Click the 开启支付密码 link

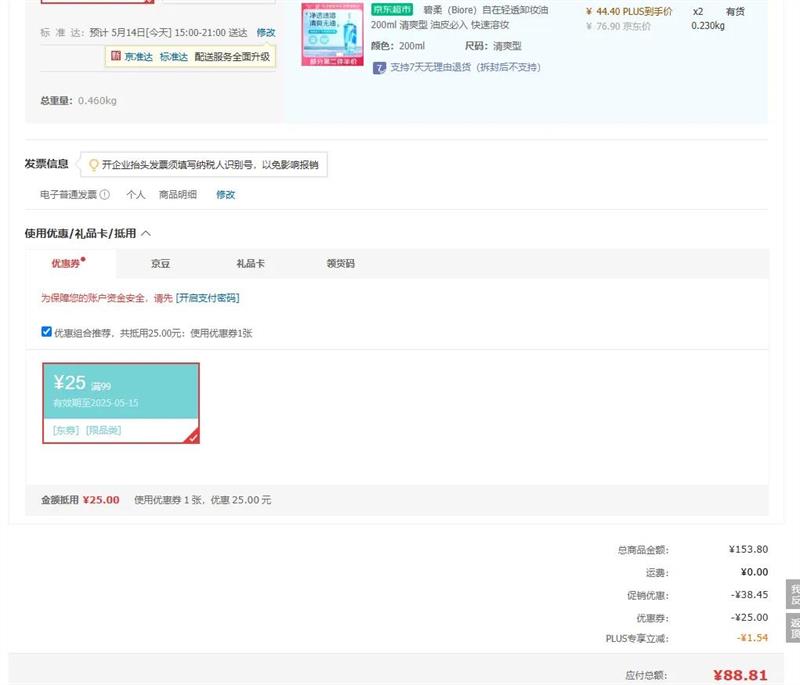[207, 298]
